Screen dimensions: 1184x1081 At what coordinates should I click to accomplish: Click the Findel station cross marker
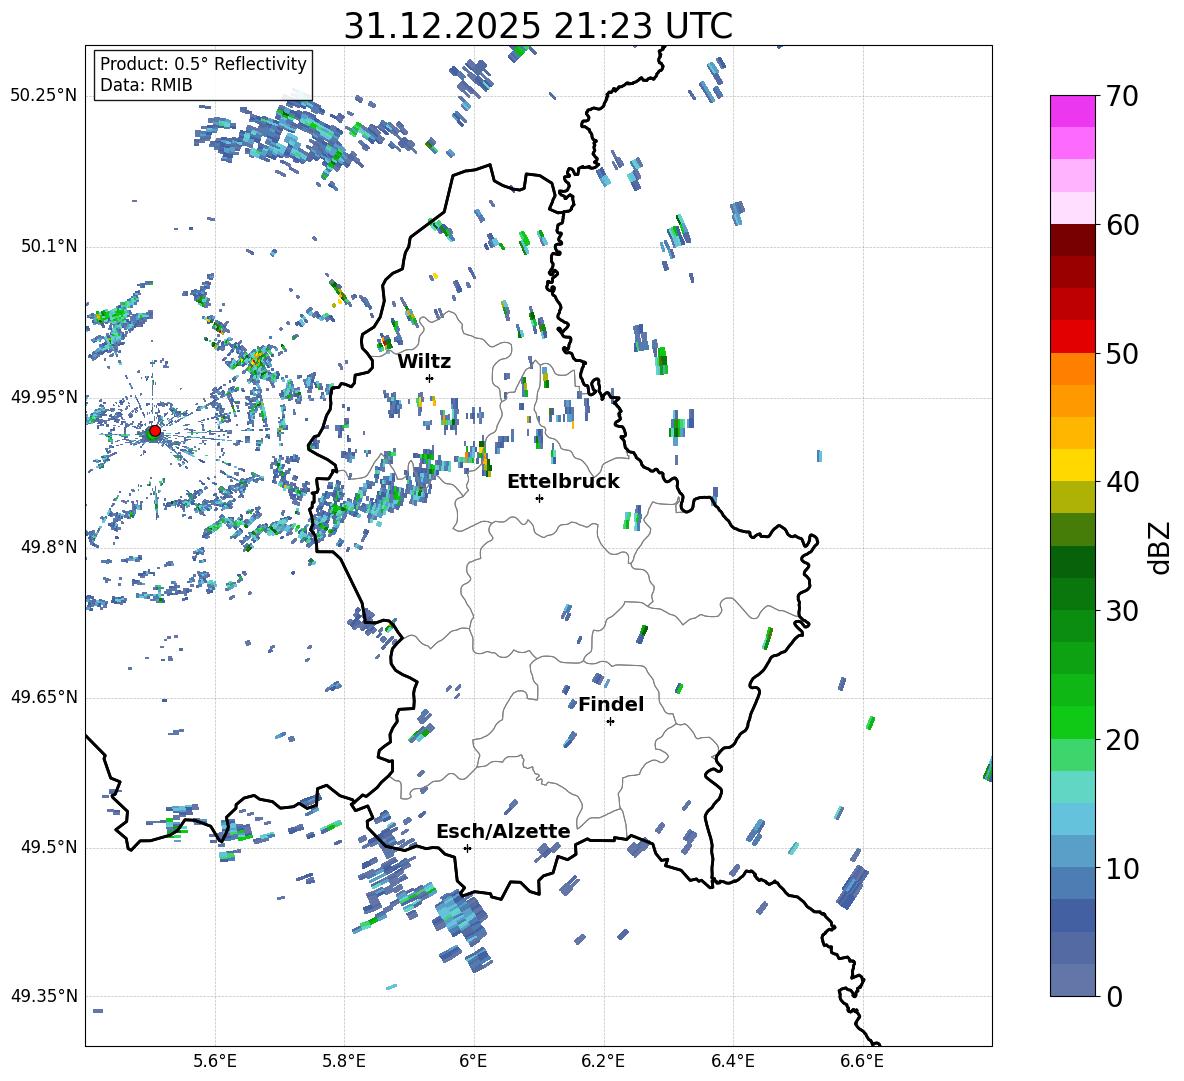pyautogui.click(x=610, y=721)
